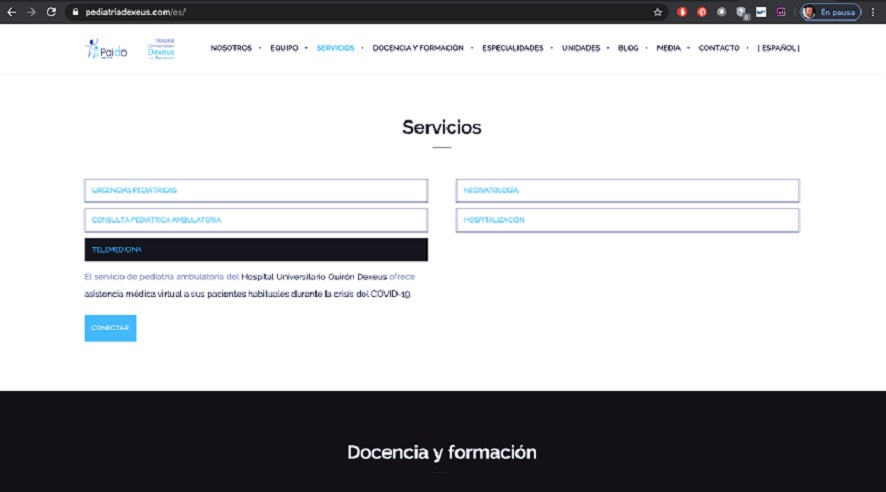Viewport: 886px width, 492px height.
Task: Open Docencia y Formación menu item
Action: tap(418, 48)
